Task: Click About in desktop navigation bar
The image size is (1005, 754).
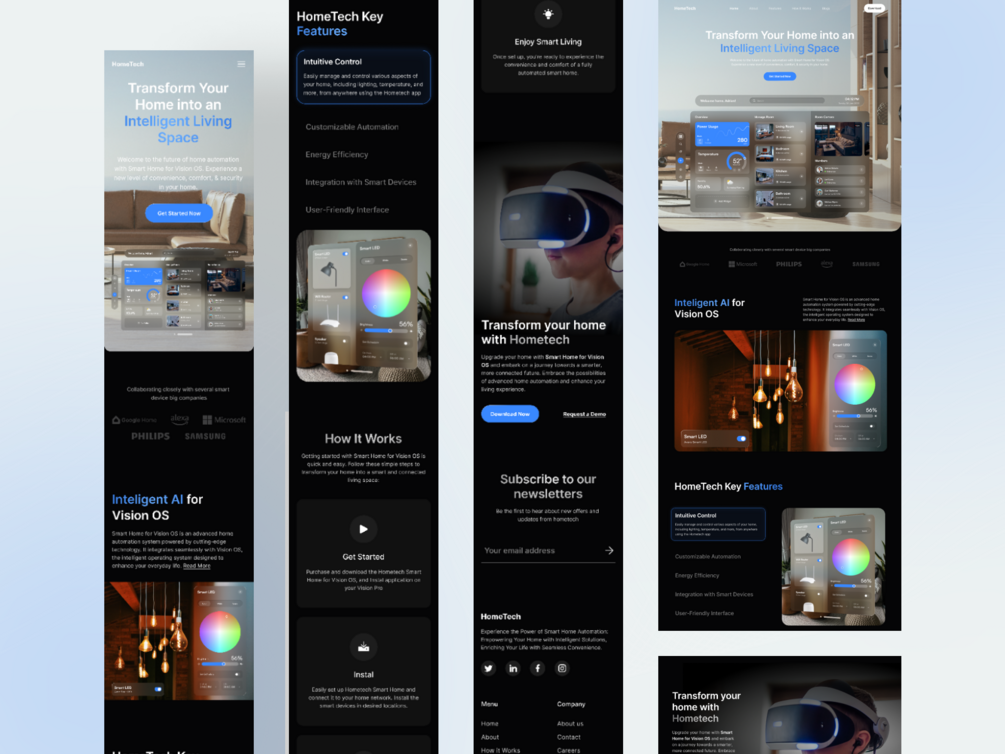Action: tap(754, 8)
